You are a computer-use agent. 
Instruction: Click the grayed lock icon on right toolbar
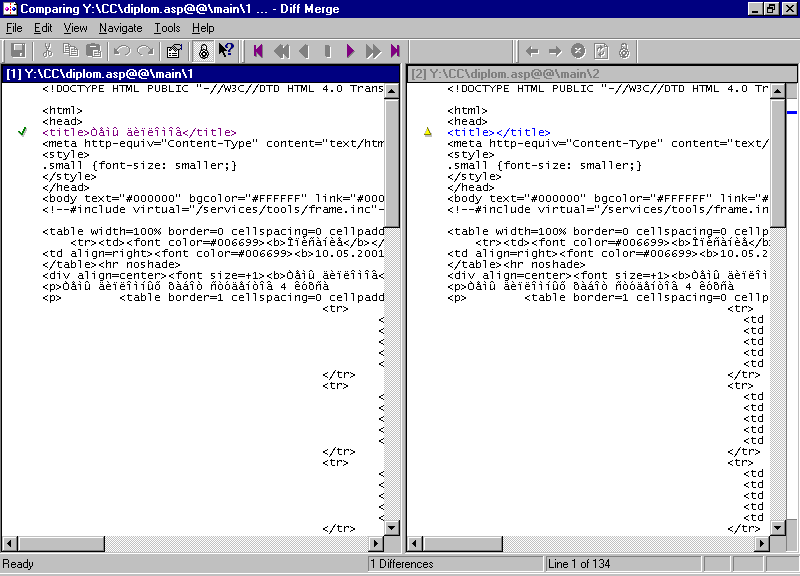(x=624, y=51)
